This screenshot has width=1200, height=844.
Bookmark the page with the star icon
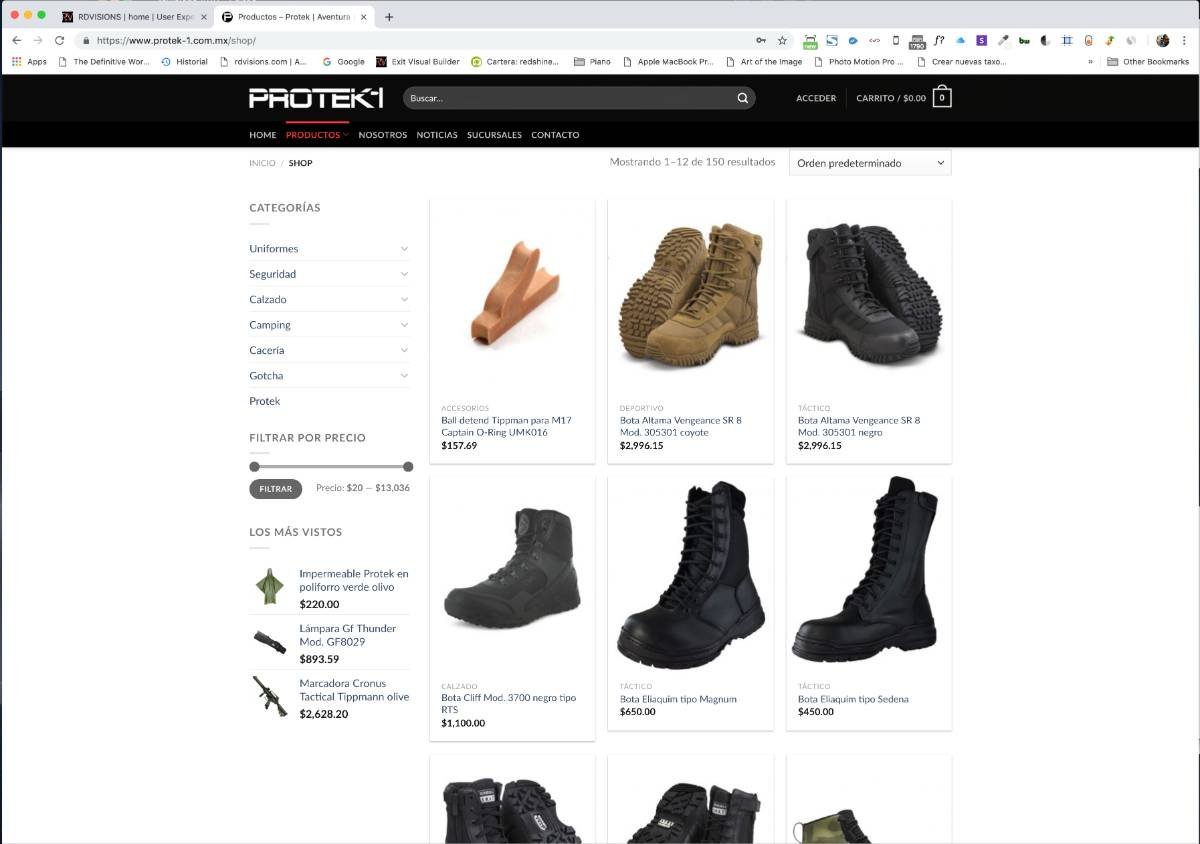pyautogui.click(x=784, y=40)
